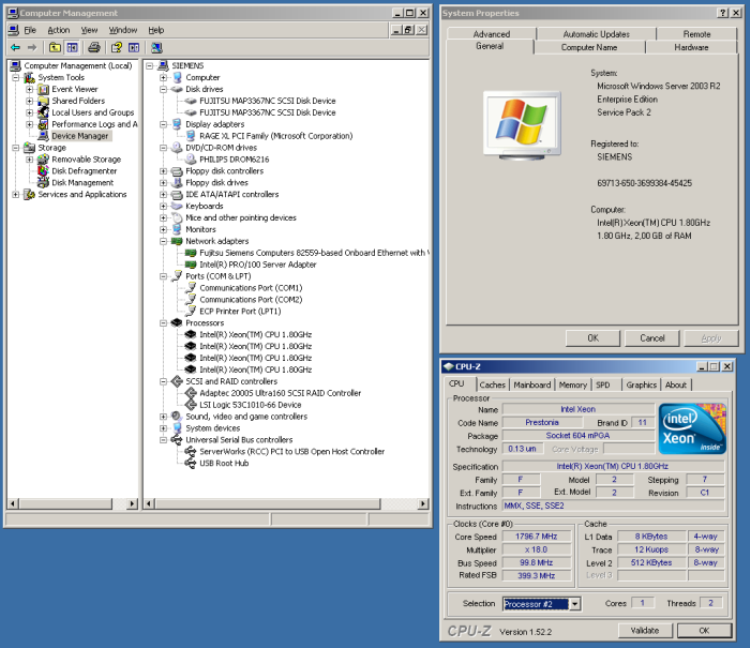
Task: Open the Action menu
Action: coord(58,30)
